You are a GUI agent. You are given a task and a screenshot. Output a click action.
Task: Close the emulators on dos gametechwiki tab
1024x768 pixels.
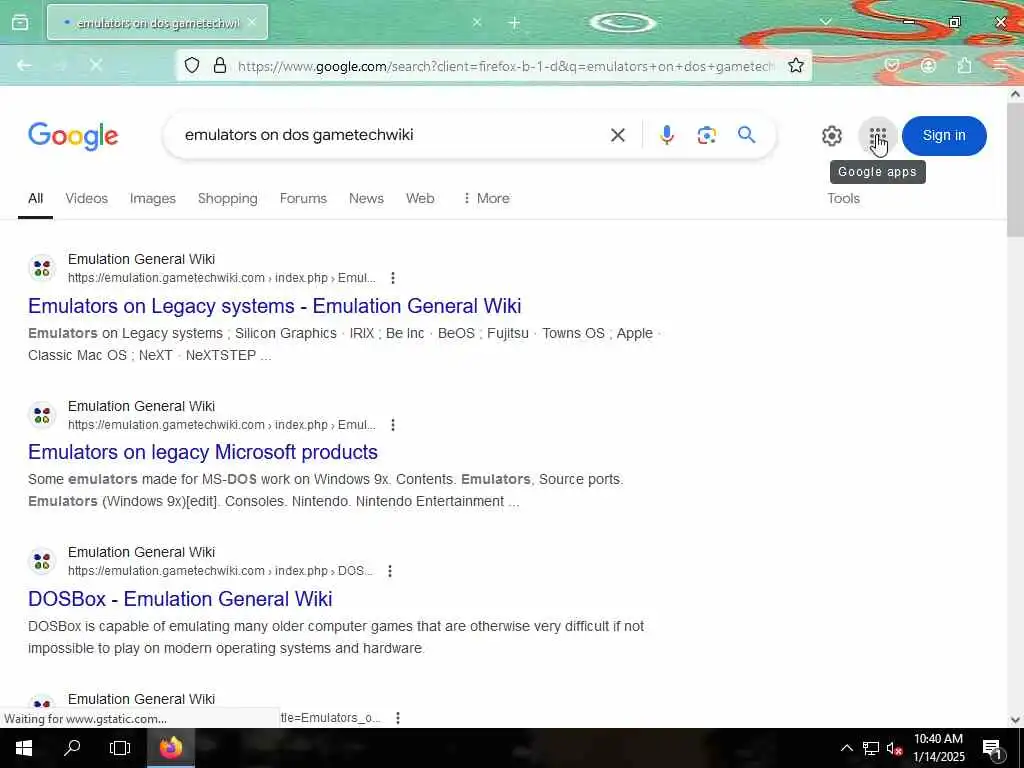252,23
